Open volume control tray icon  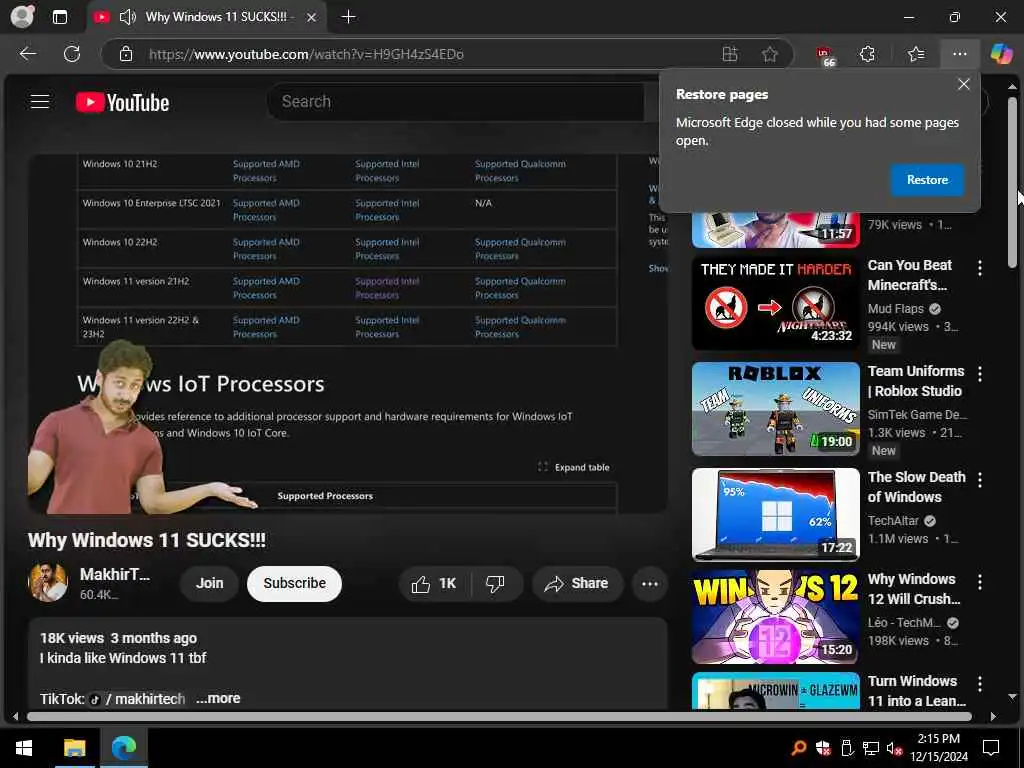click(x=894, y=748)
